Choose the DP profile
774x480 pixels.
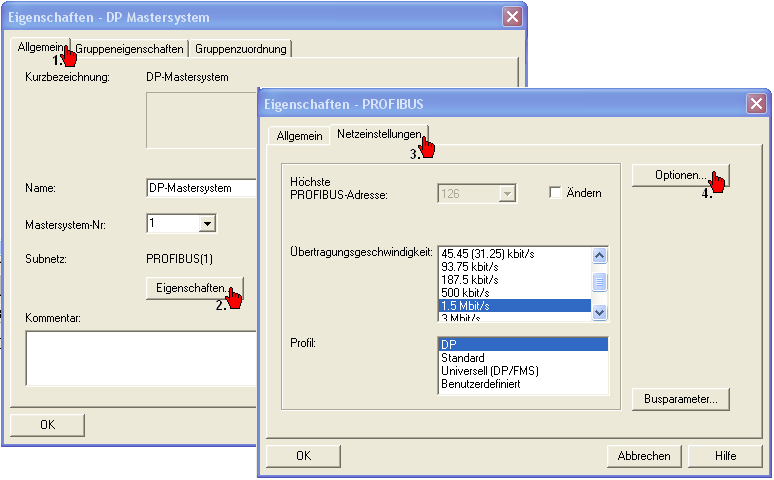[523, 345]
